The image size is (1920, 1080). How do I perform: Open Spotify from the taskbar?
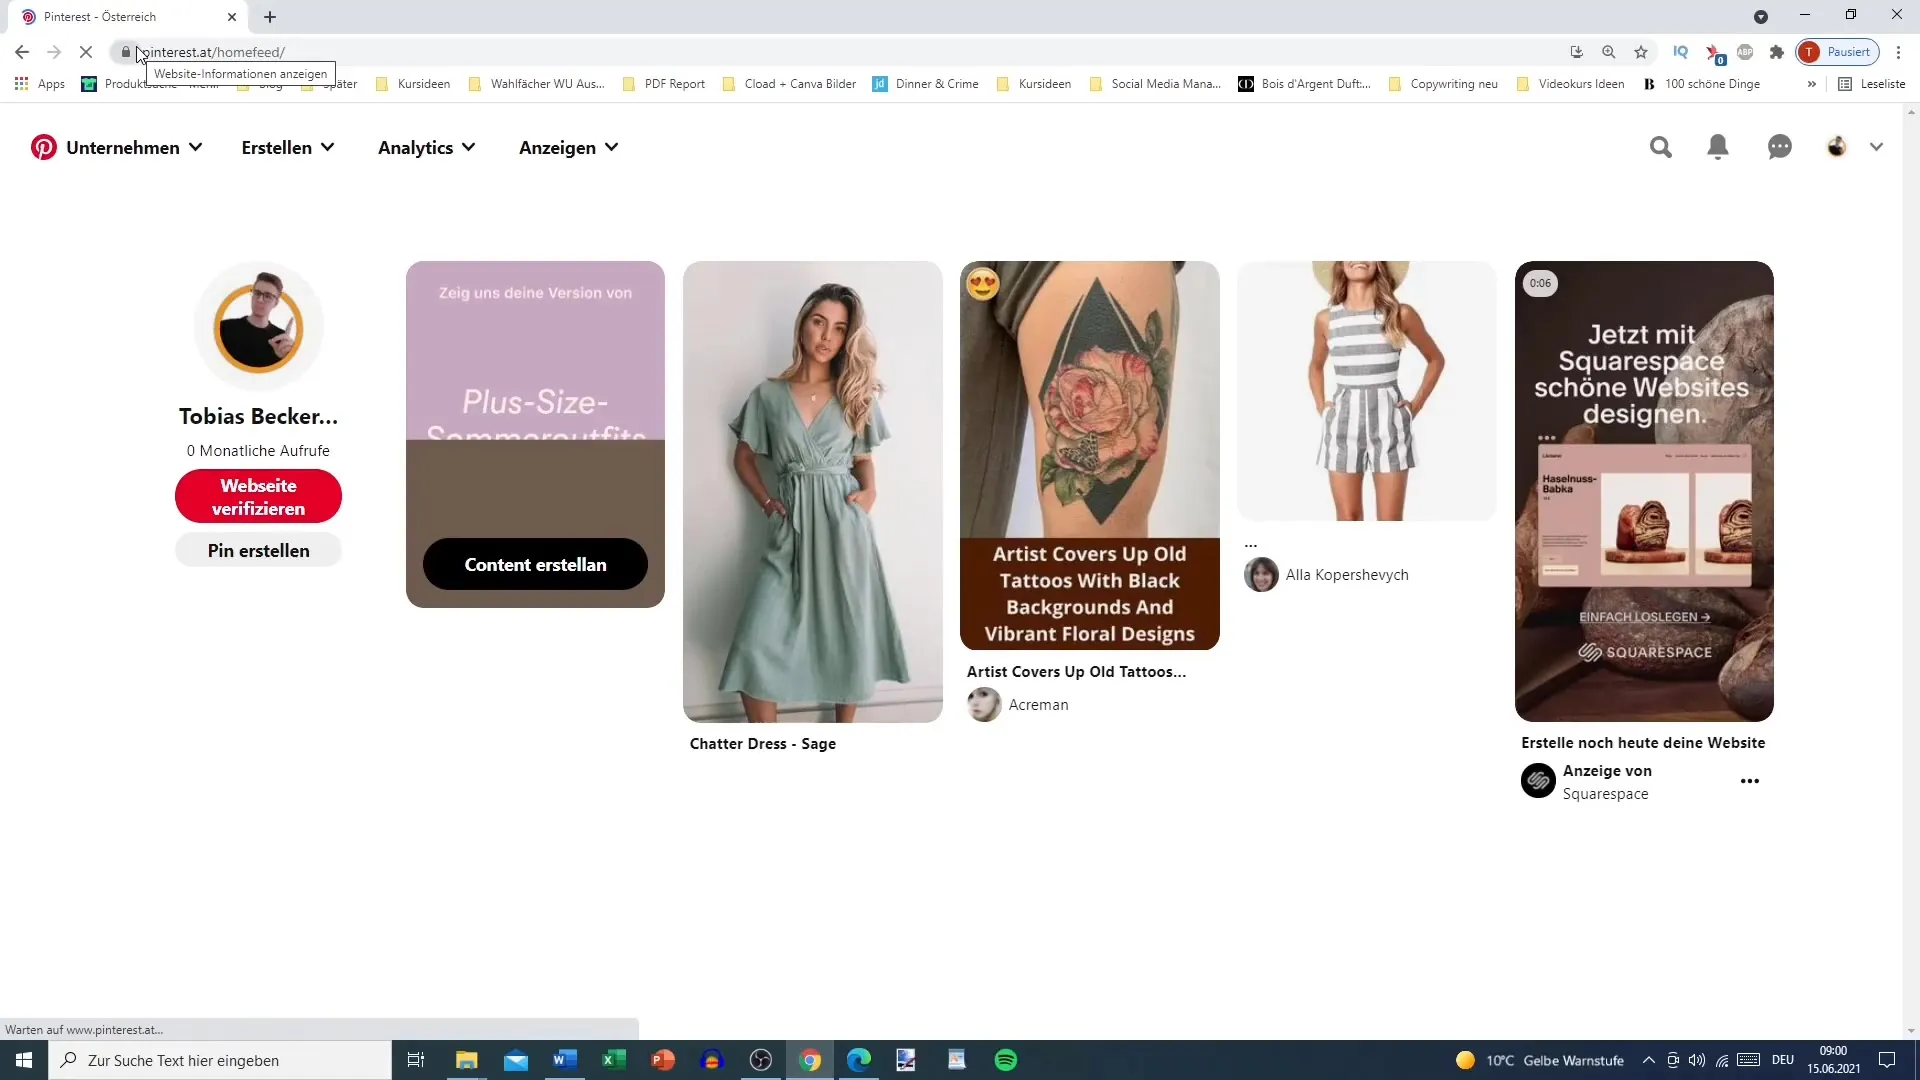1006,1060
